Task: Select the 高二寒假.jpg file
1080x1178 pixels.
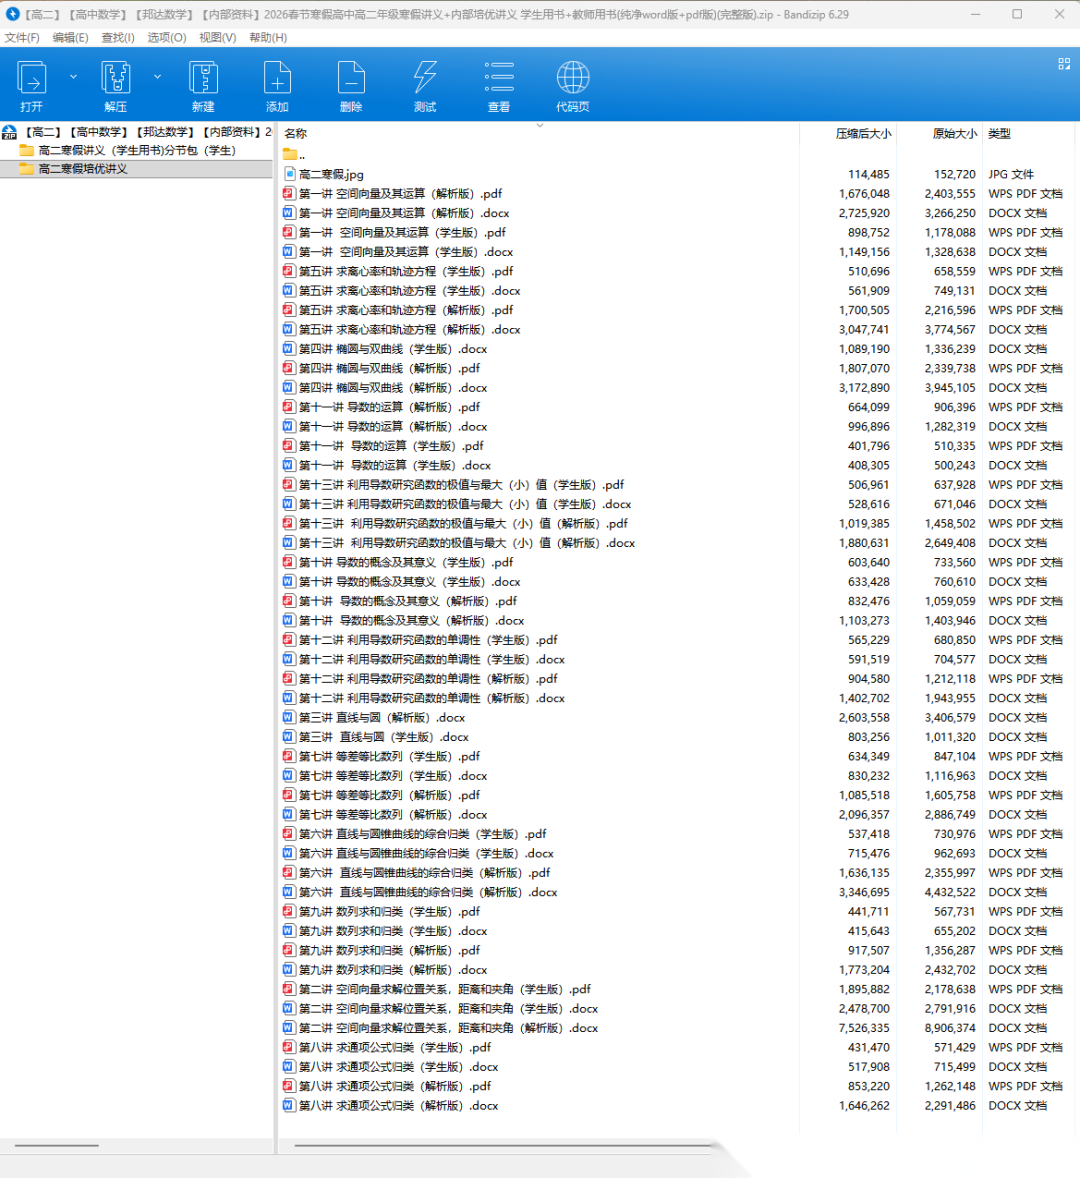Action: [x=331, y=175]
